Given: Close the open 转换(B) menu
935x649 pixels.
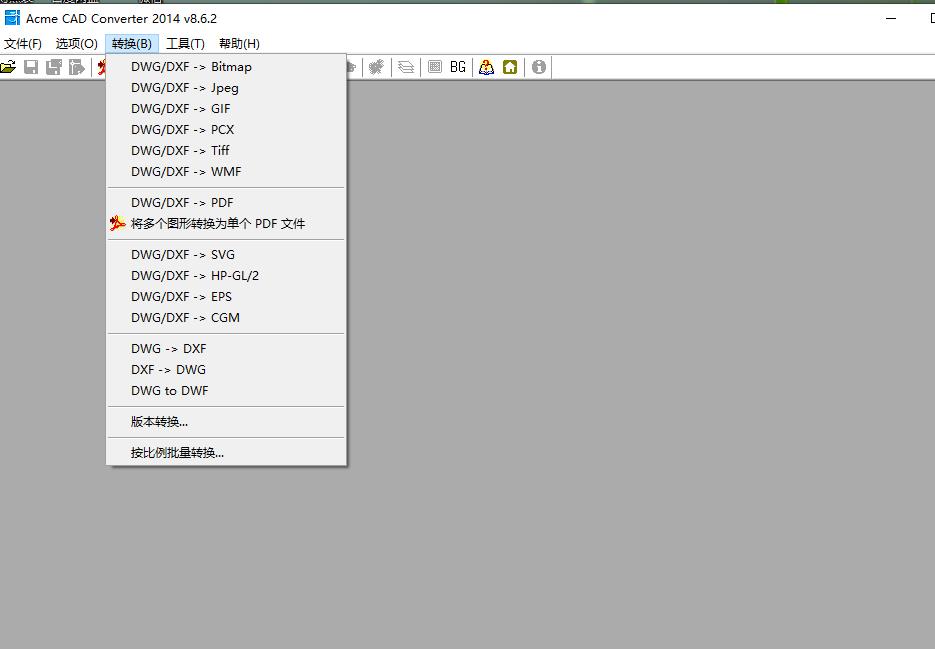Looking at the screenshot, I should [132, 44].
